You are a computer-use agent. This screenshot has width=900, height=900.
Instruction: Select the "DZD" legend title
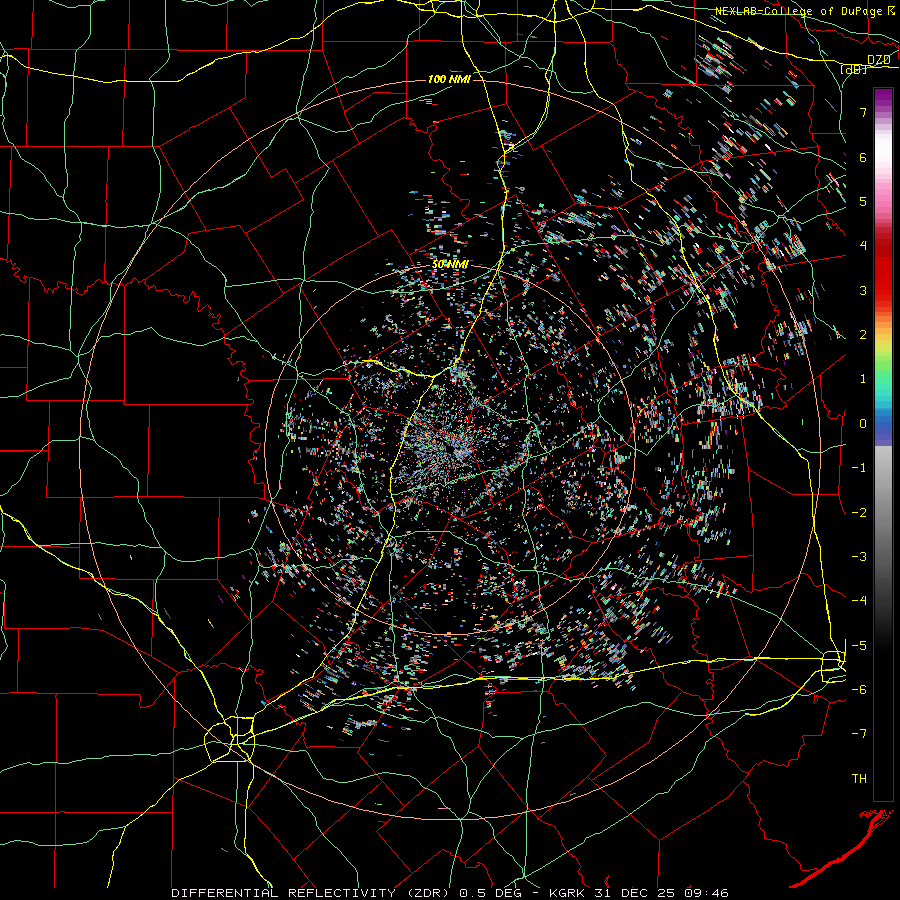click(879, 59)
